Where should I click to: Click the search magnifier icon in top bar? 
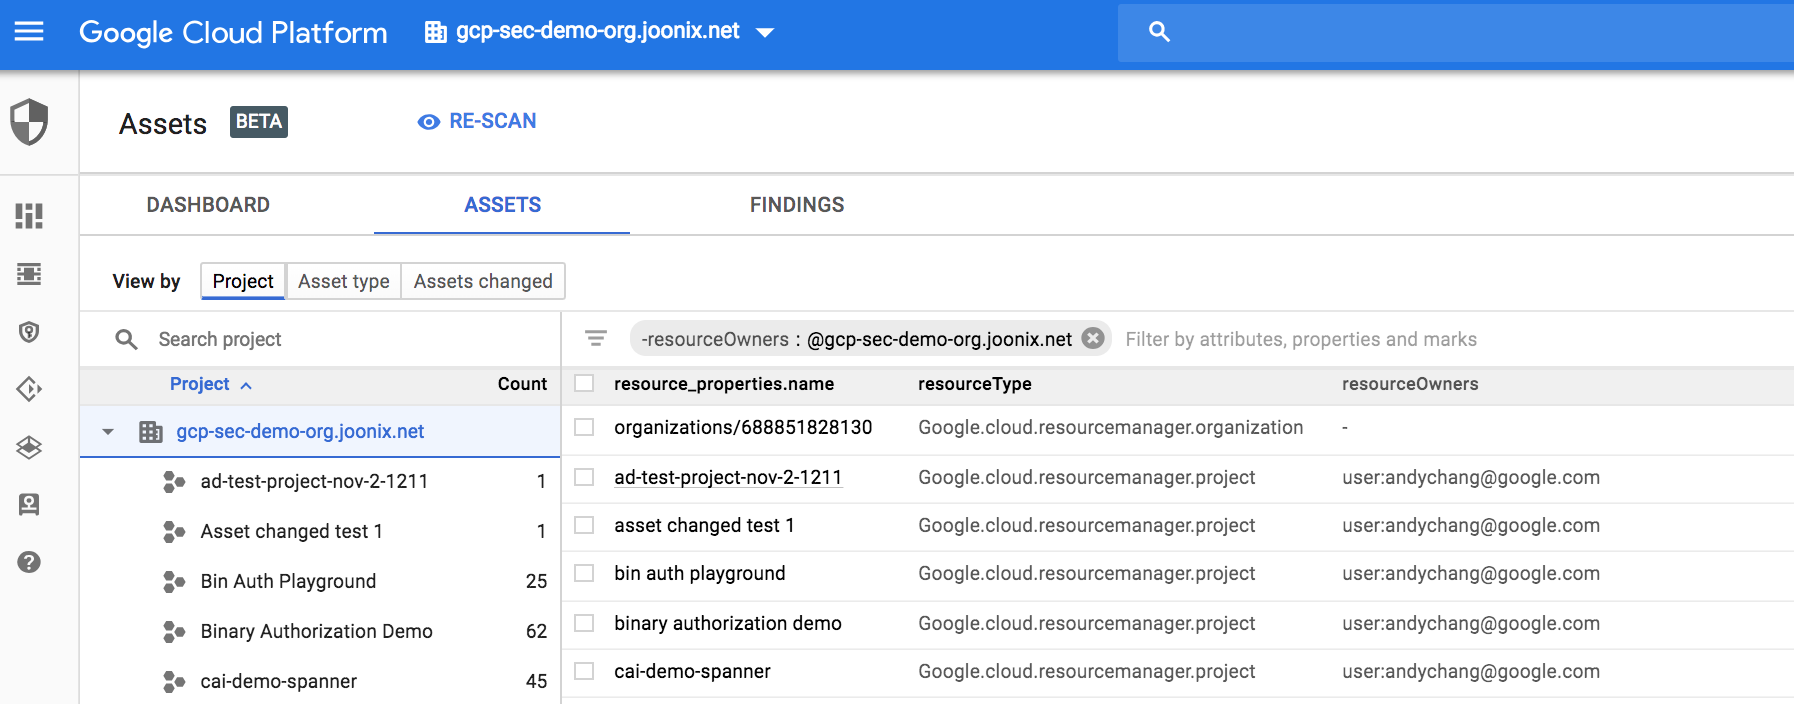tap(1159, 32)
